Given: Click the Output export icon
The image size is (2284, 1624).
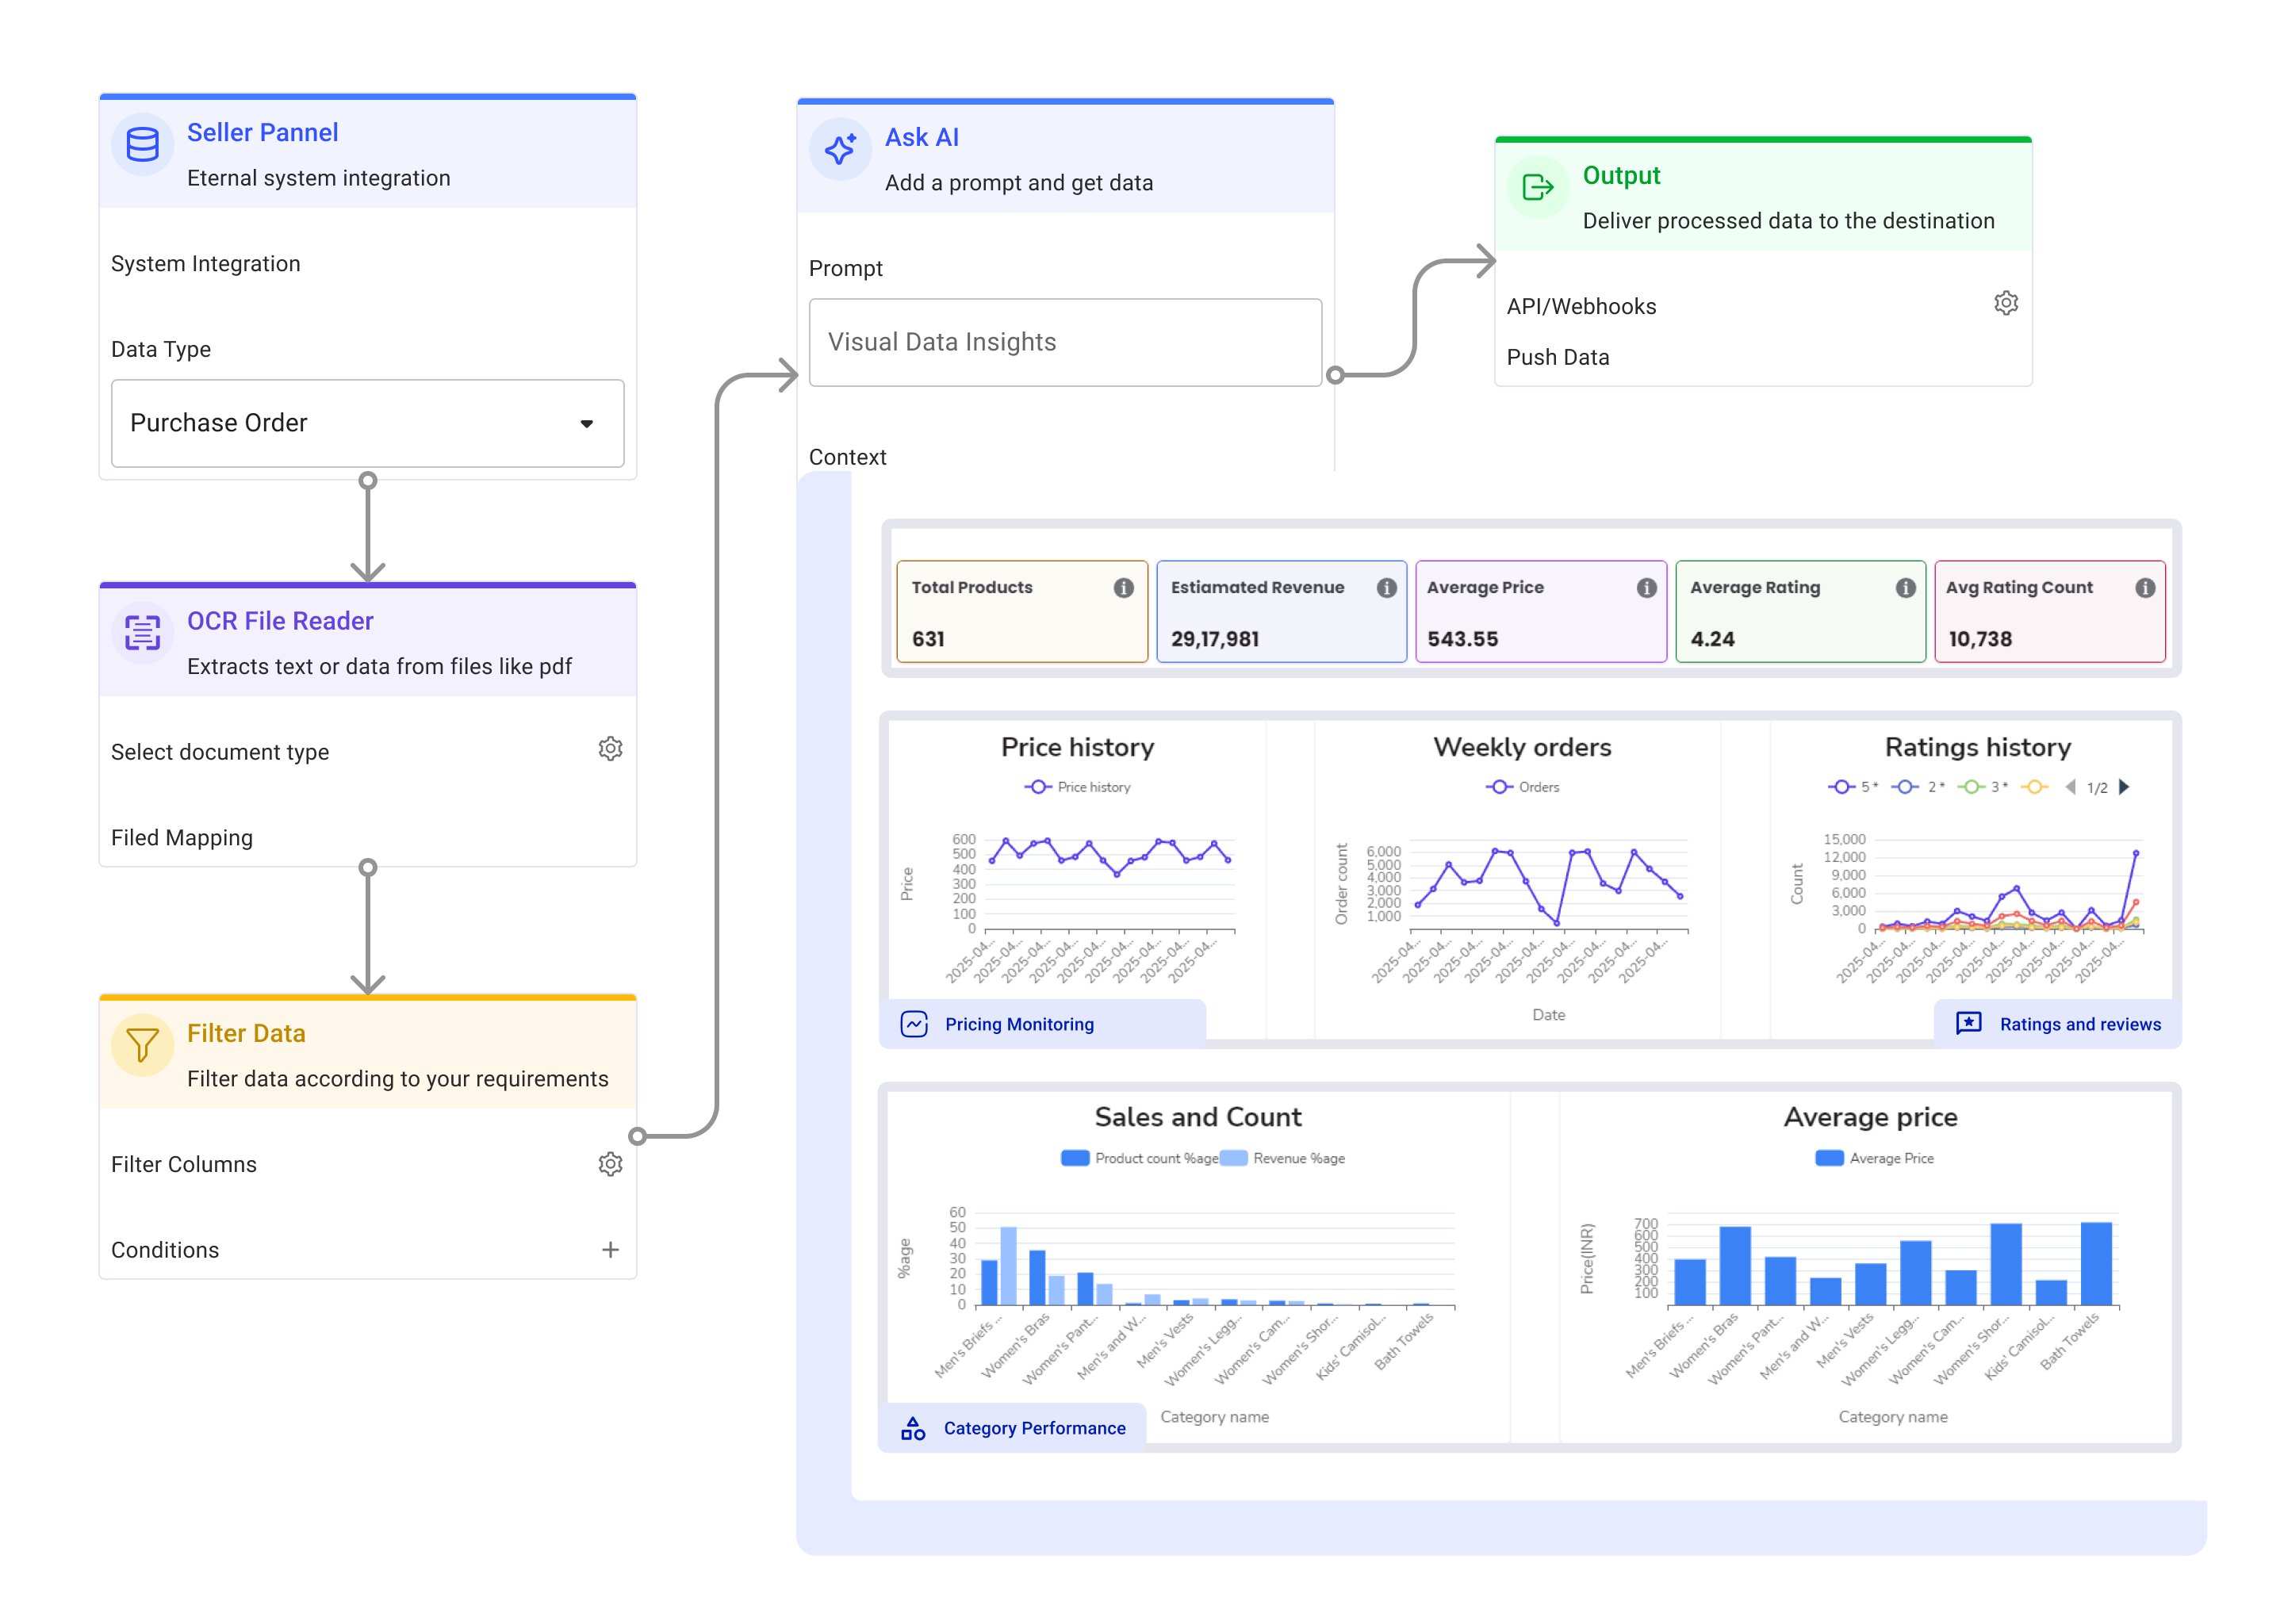Looking at the screenshot, I should click(x=1536, y=187).
